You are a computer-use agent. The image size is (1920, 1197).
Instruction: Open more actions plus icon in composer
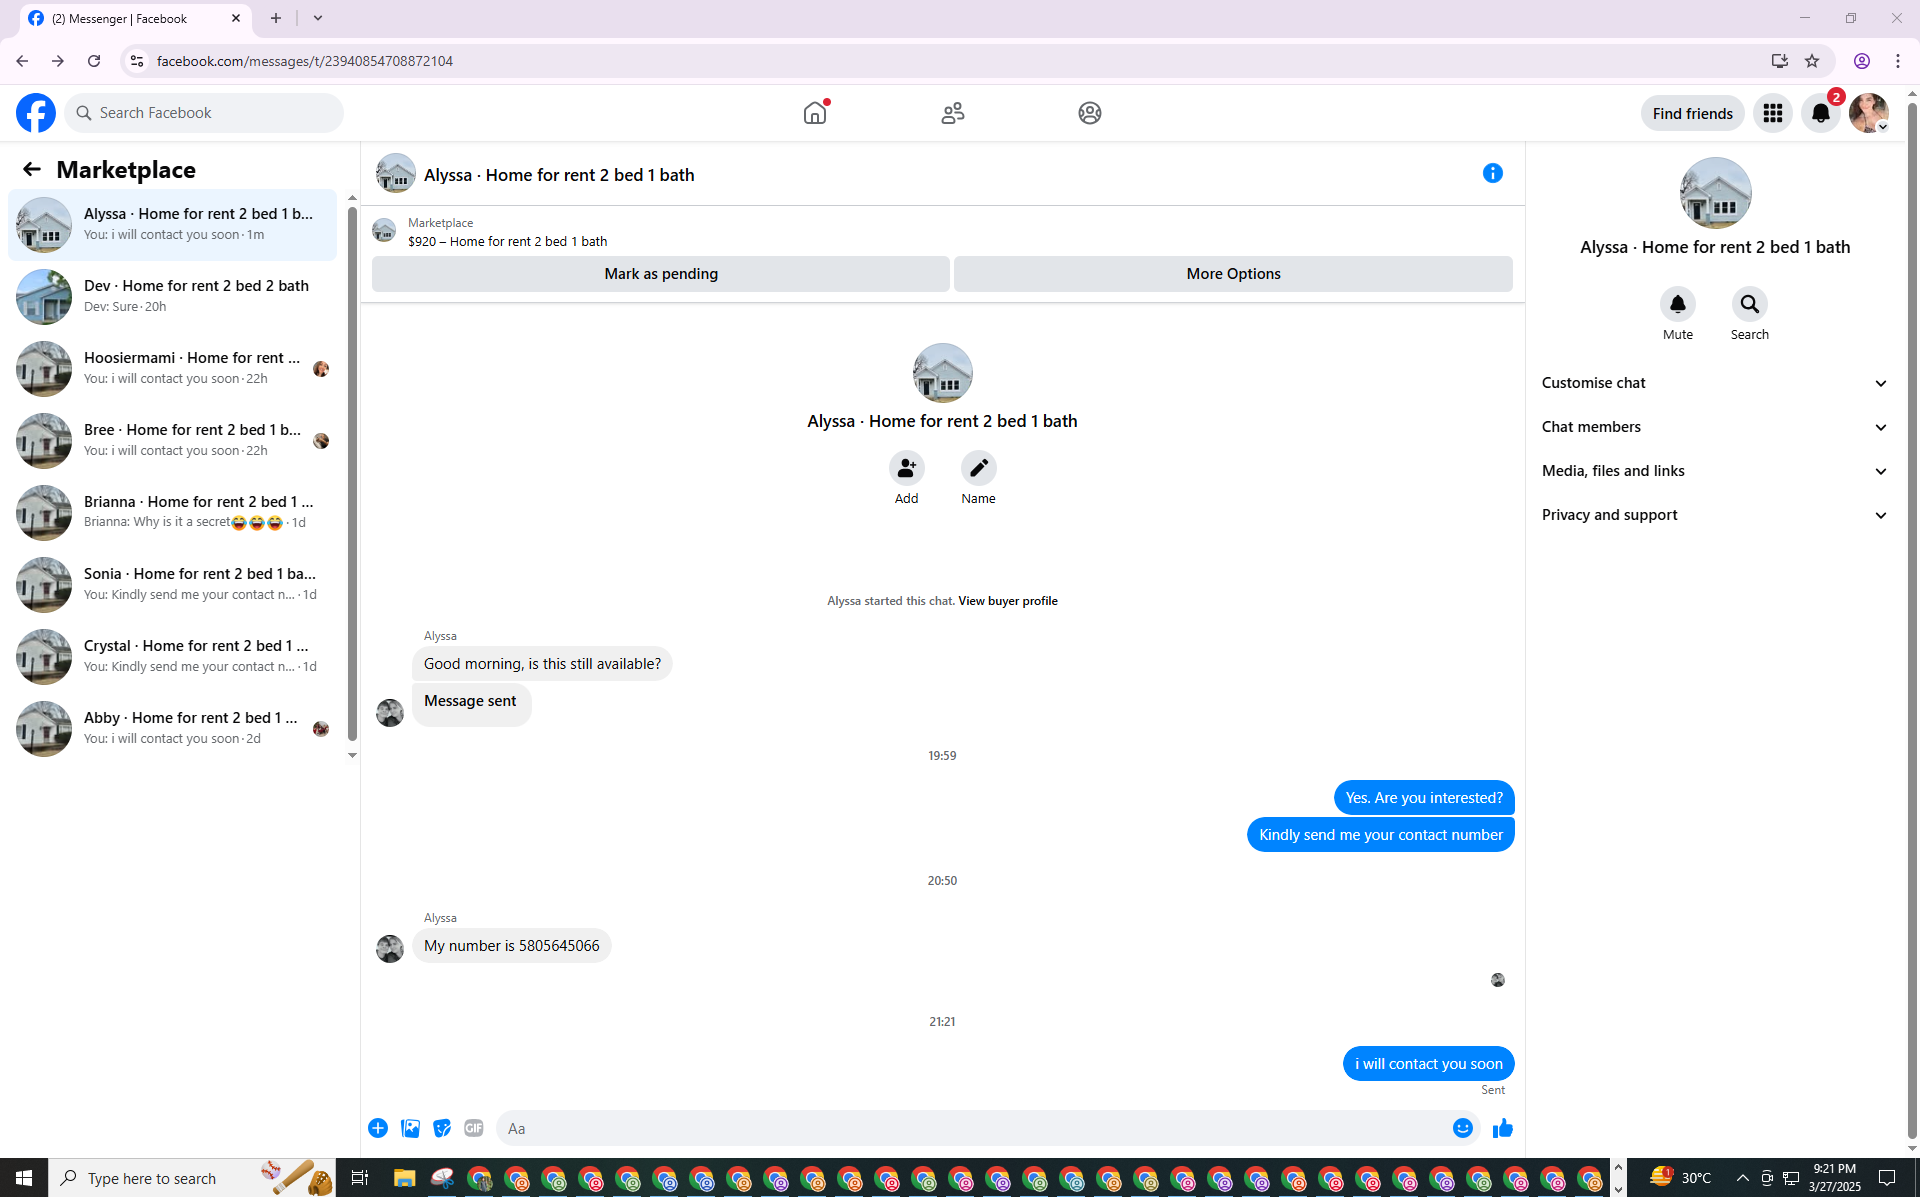[378, 1128]
